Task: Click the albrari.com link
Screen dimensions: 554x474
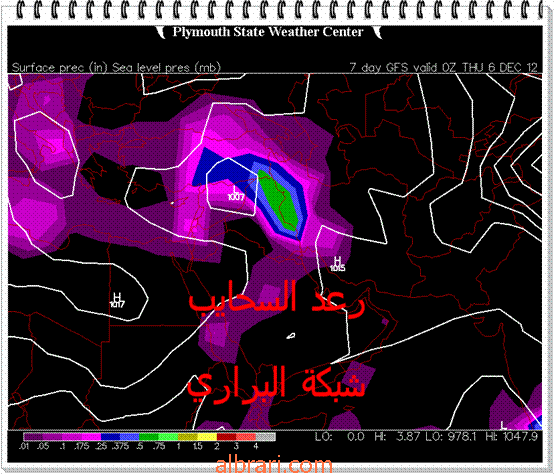Action: coord(273,465)
